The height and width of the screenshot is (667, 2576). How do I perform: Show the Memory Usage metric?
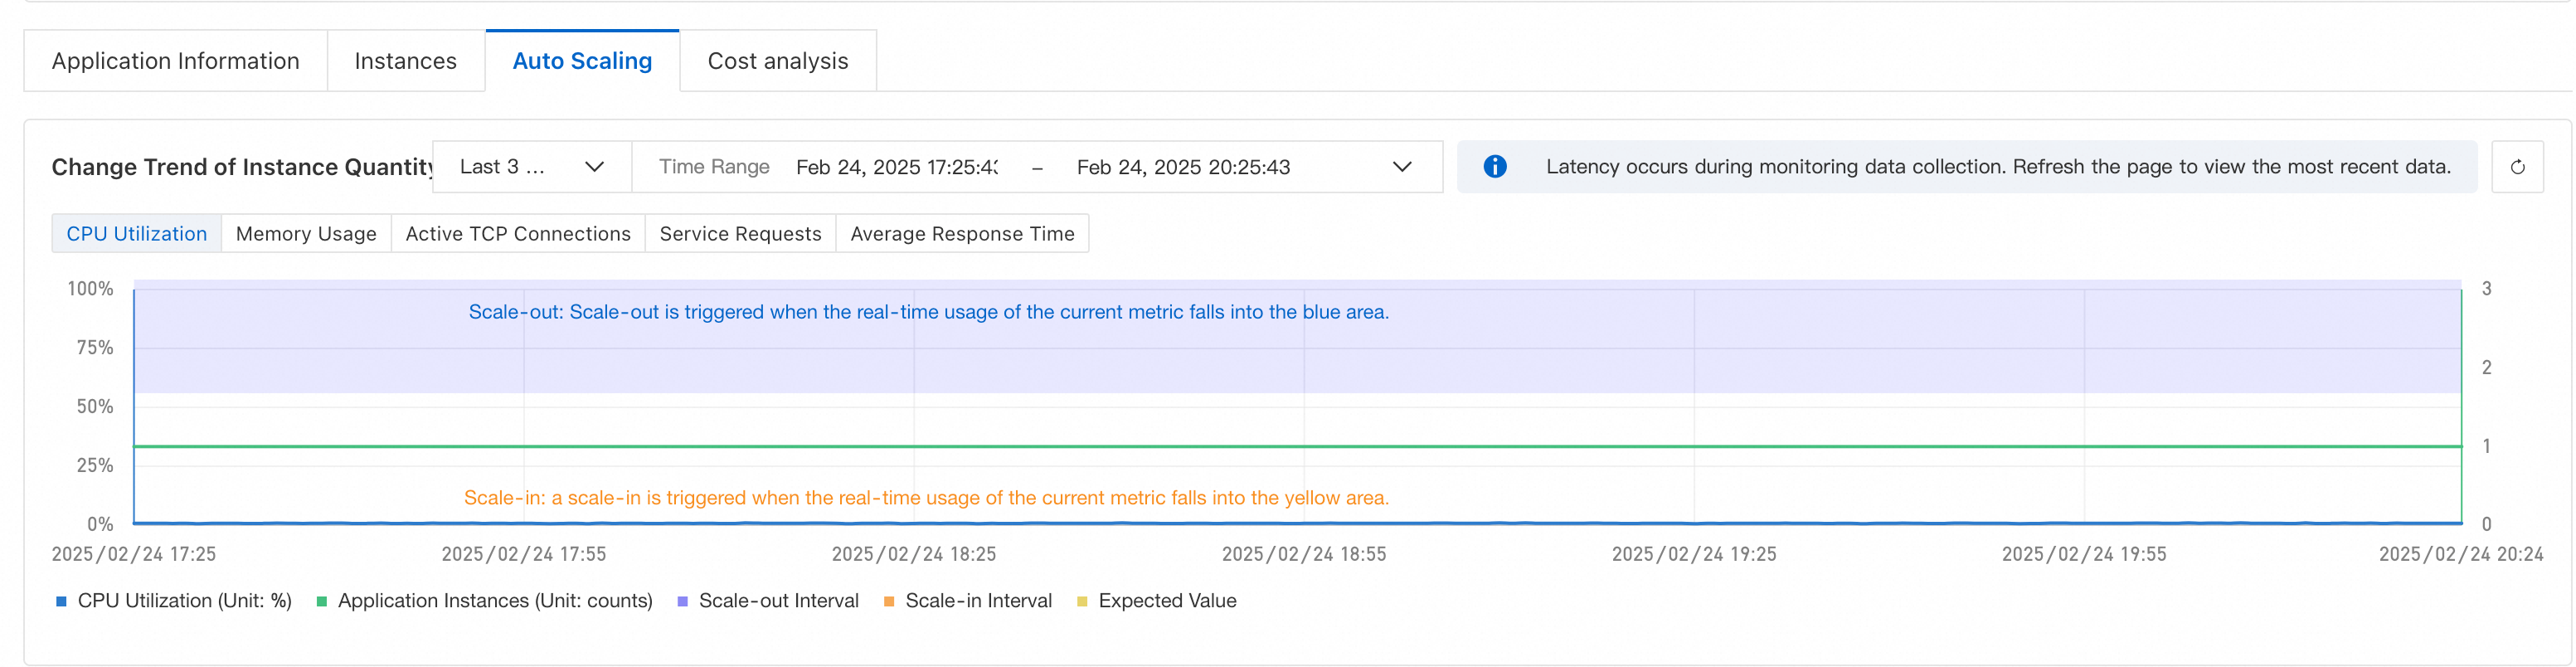point(306,234)
